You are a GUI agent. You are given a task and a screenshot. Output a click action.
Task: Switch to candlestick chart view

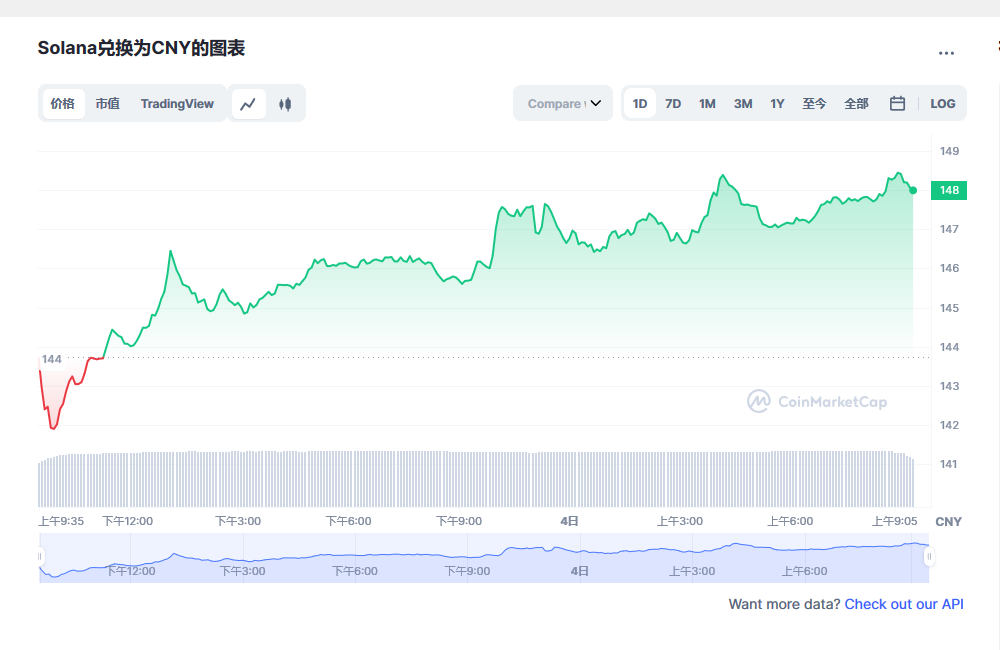point(285,103)
